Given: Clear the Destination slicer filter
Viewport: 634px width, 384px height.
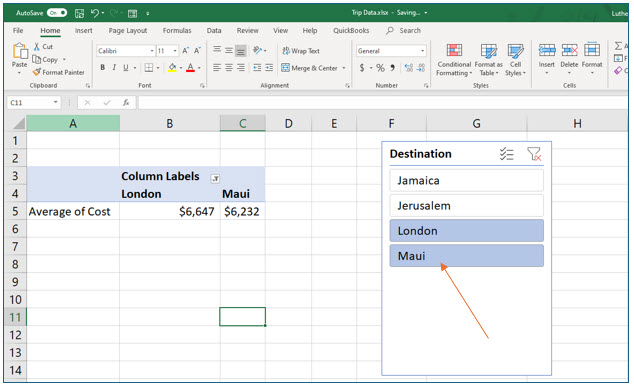Looking at the screenshot, I should pos(534,154).
